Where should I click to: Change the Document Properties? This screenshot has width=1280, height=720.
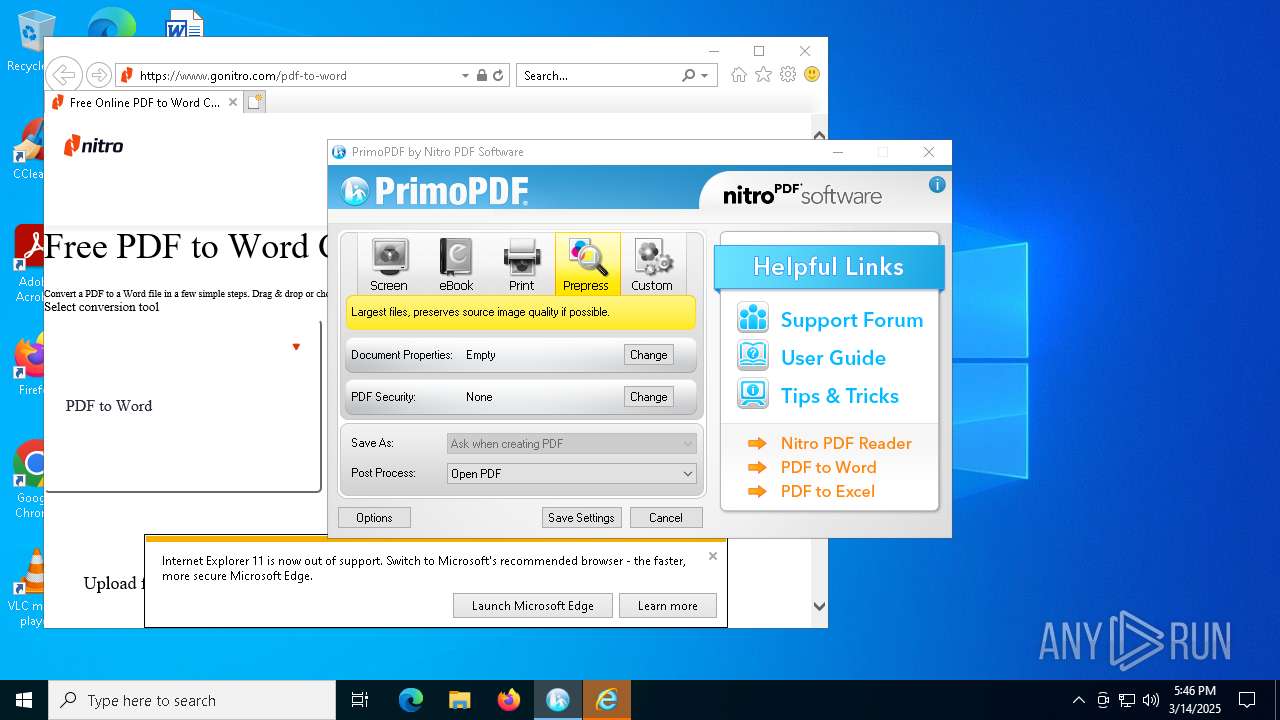tap(648, 355)
